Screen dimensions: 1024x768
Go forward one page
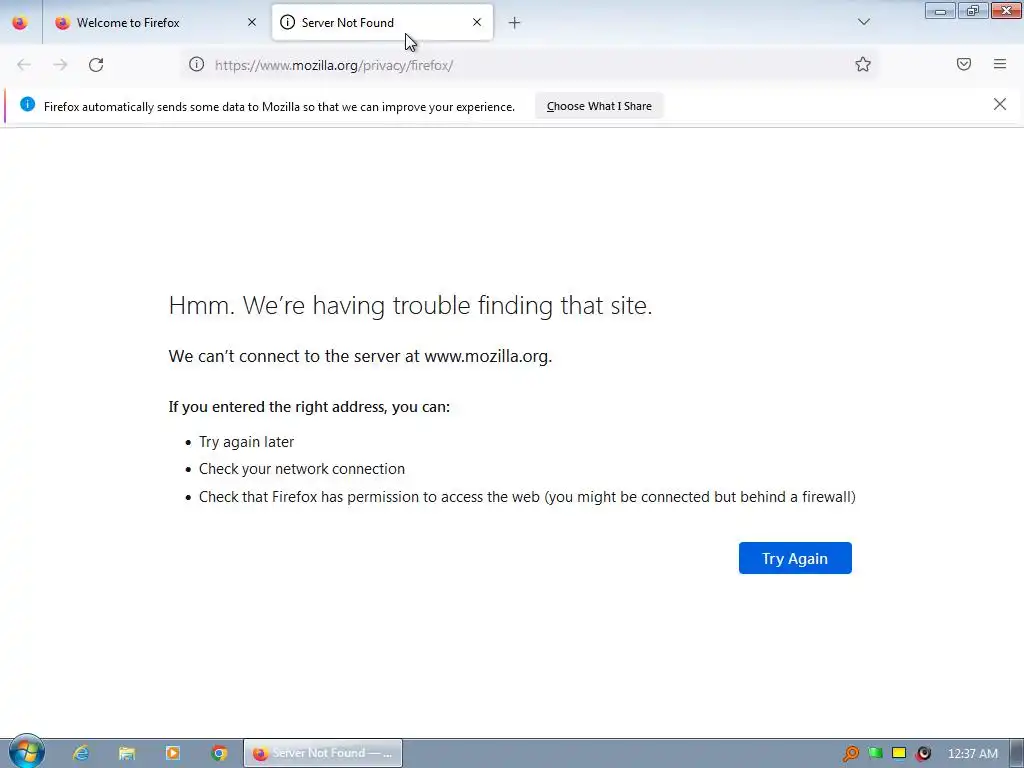60,65
